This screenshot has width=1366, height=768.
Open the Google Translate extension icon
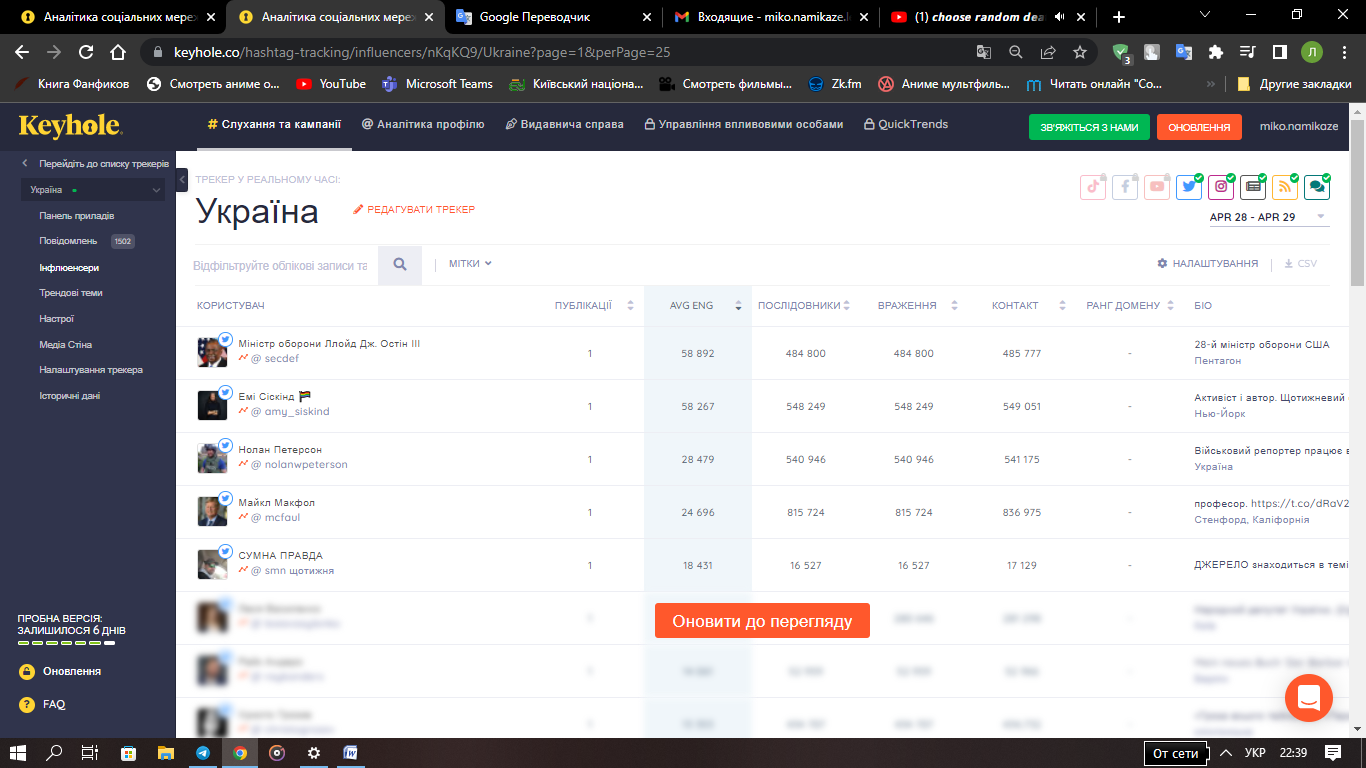point(1184,52)
